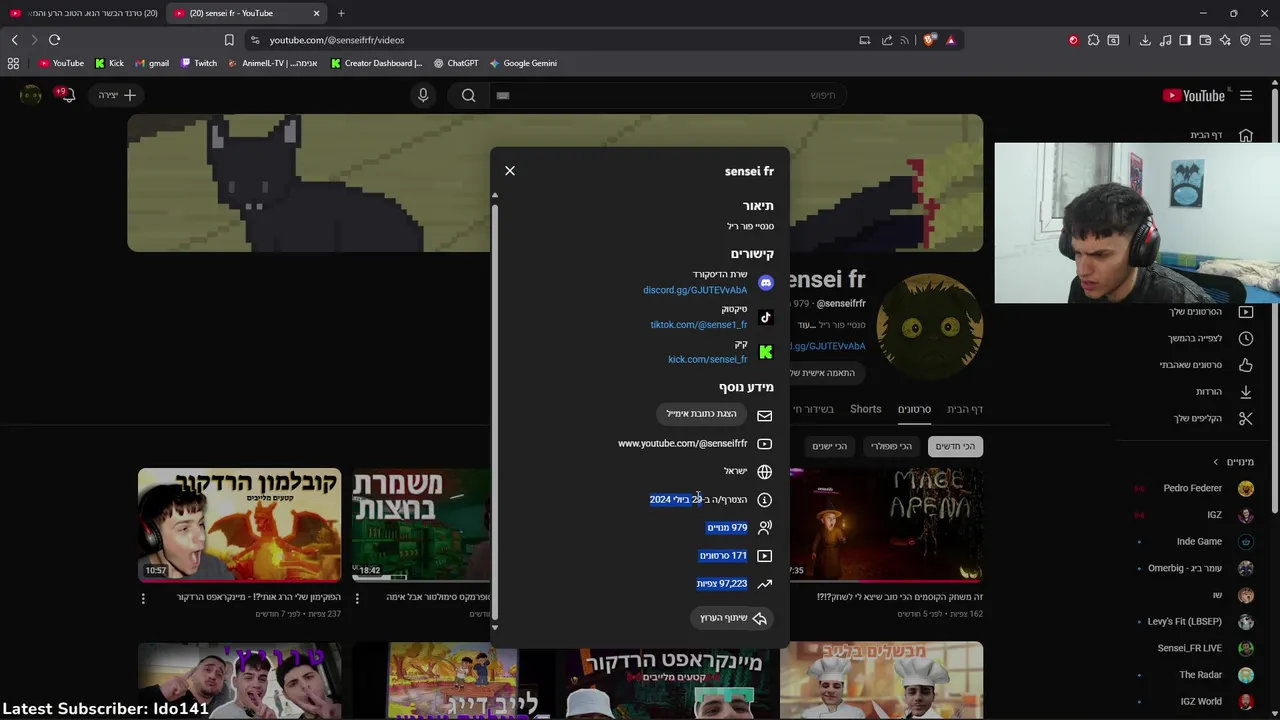Open Brave Shields icon
This screenshot has height=720, width=1280.
pyautogui.click(x=929, y=40)
